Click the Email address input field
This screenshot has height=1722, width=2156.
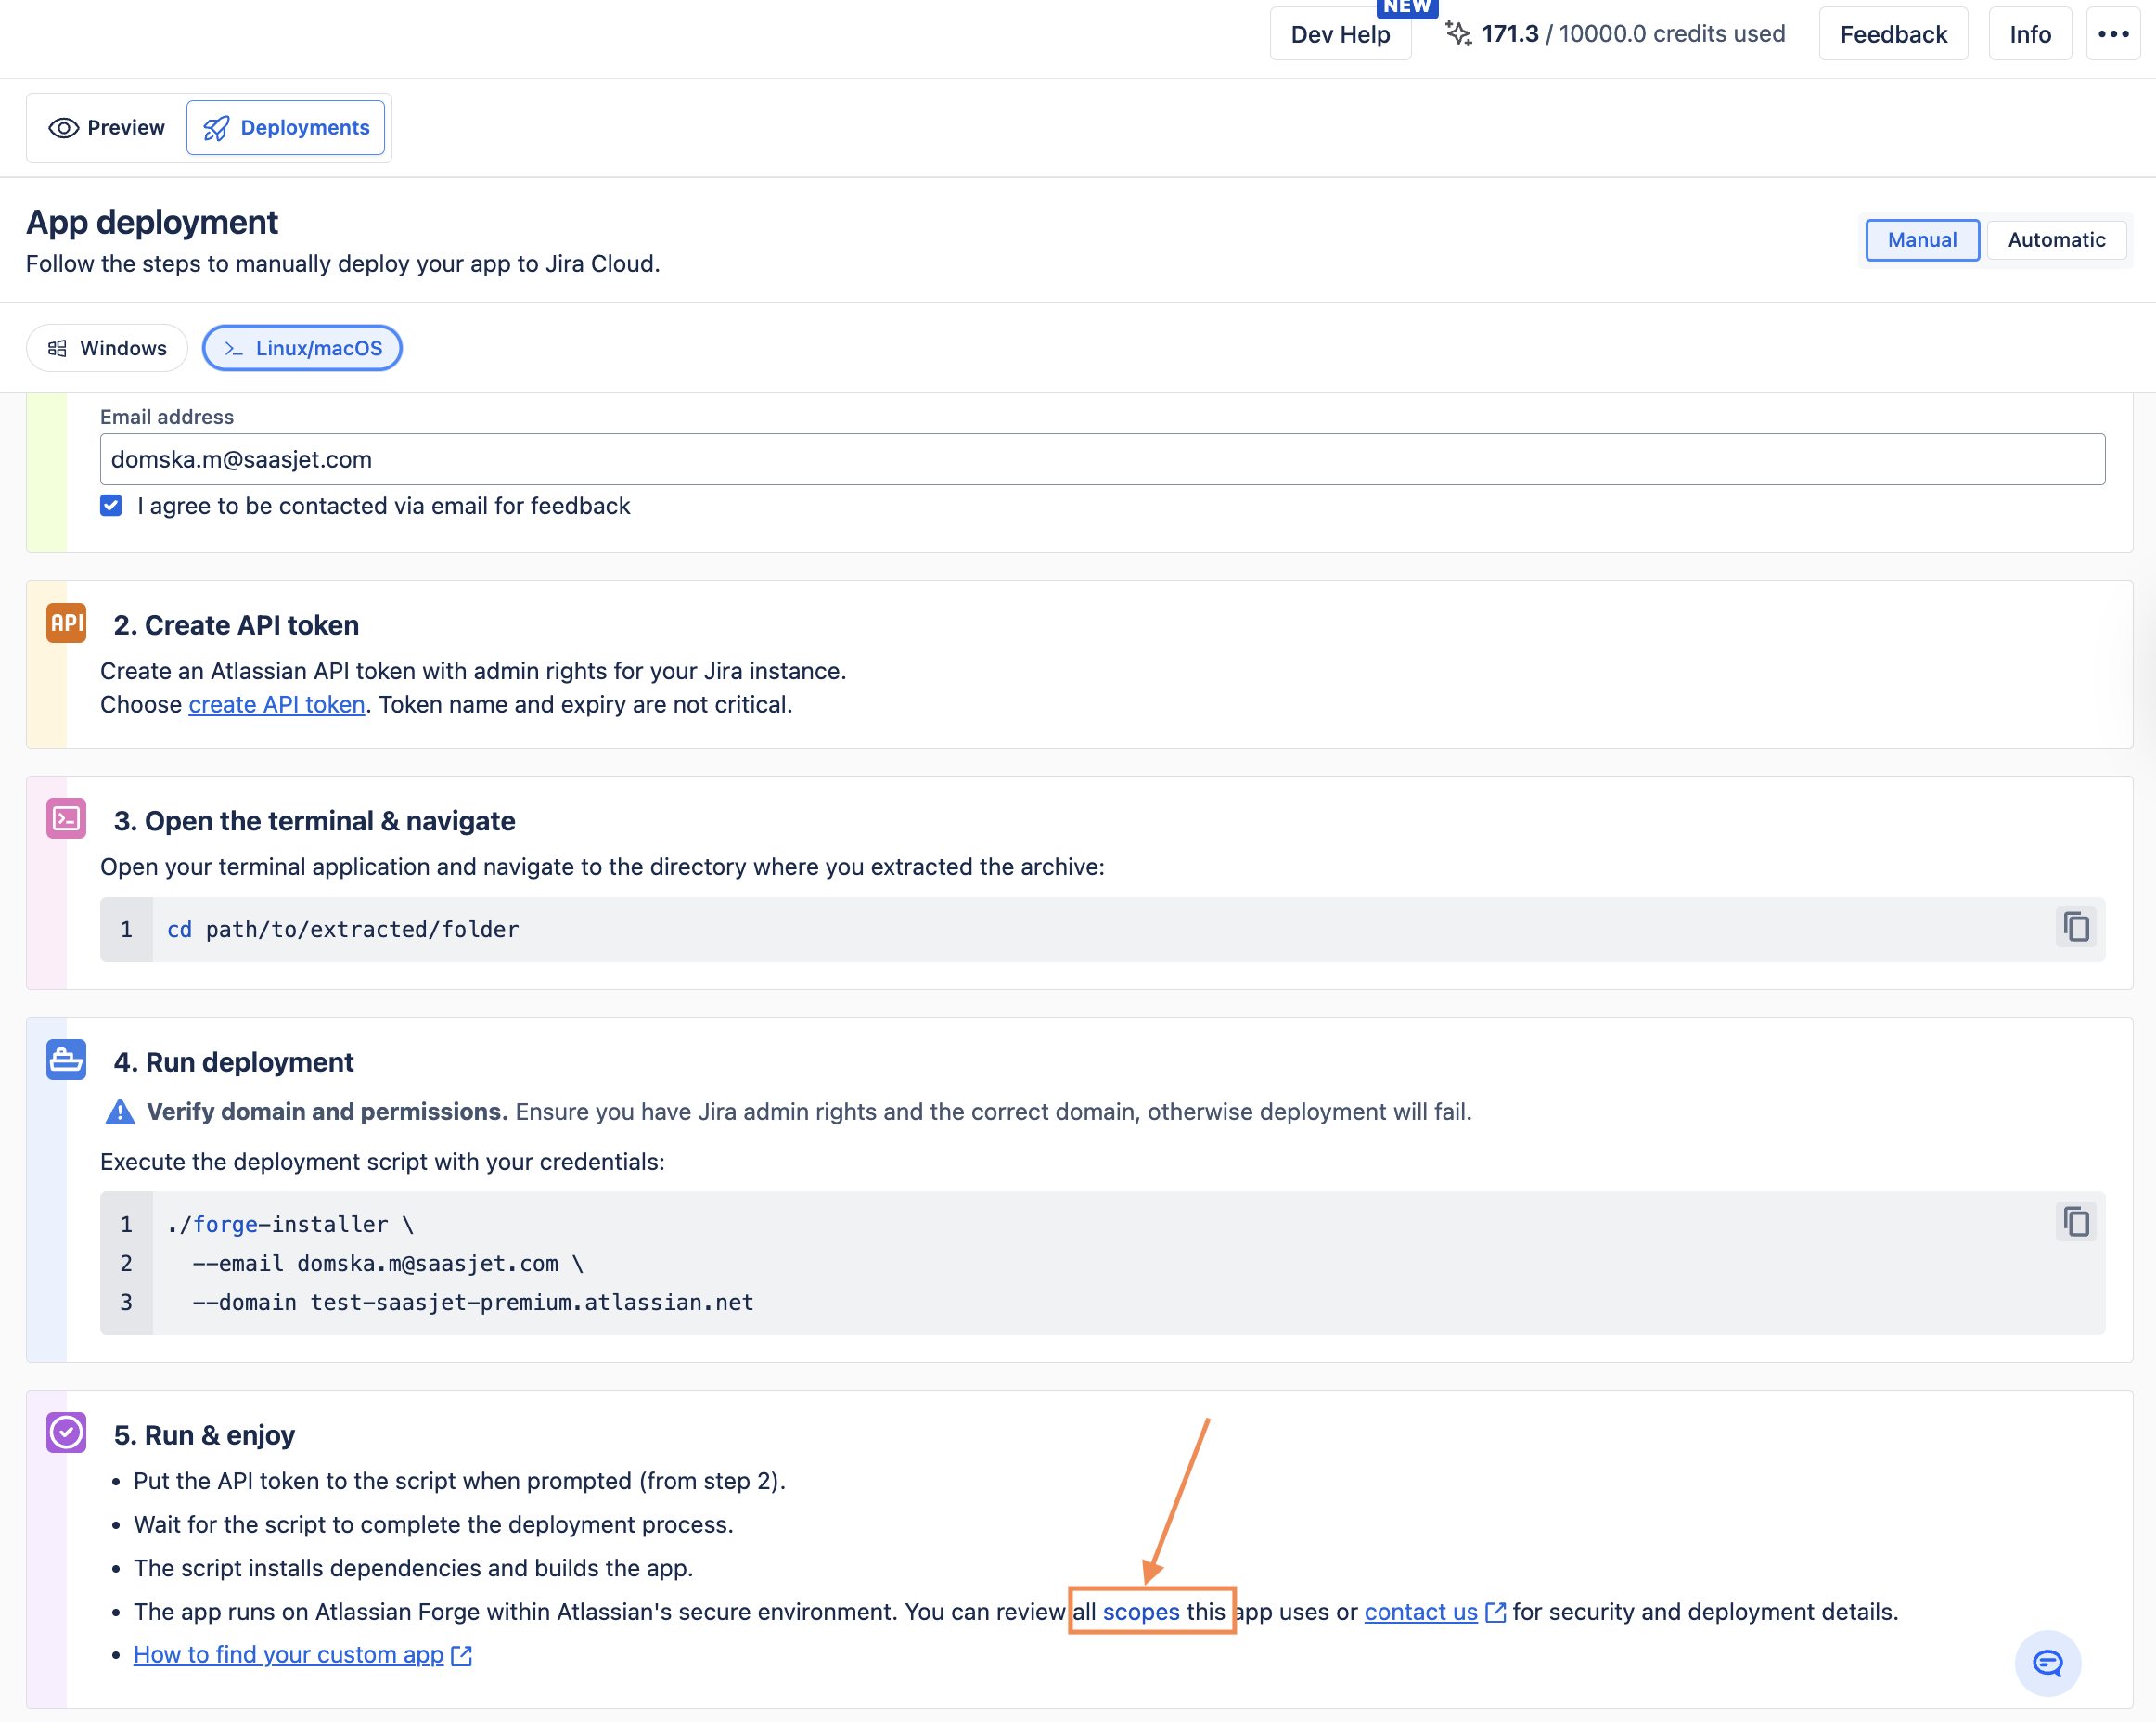(1102, 459)
